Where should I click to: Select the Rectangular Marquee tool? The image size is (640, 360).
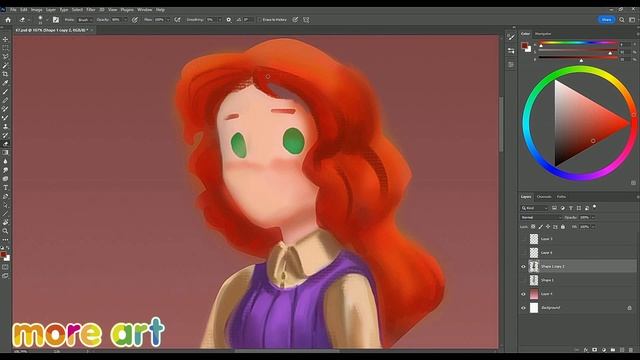click(5, 48)
